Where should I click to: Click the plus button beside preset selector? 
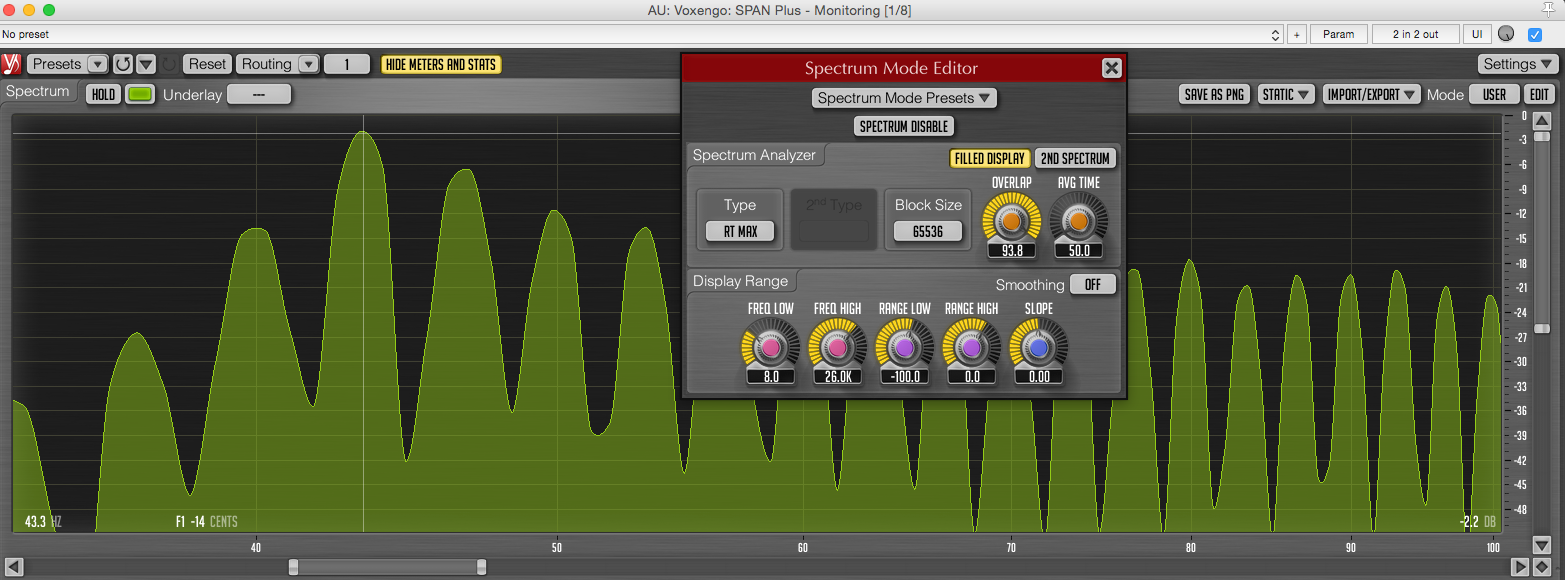pyautogui.click(x=1296, y=34)
